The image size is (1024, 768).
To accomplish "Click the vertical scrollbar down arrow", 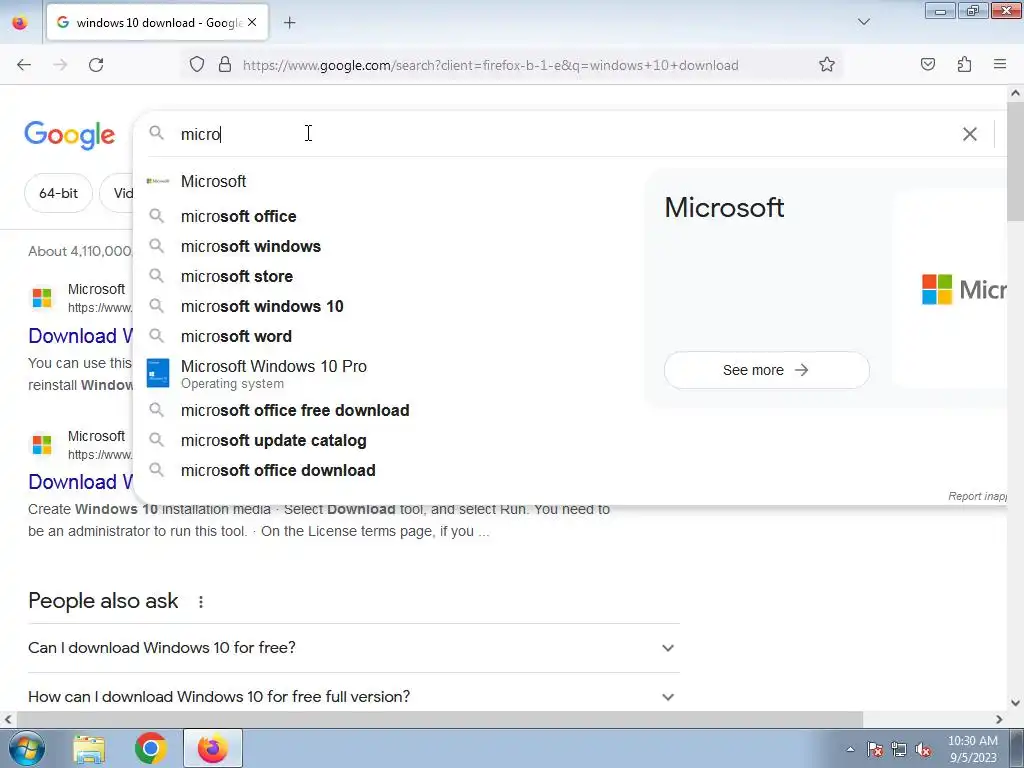I will [1015, 703].
